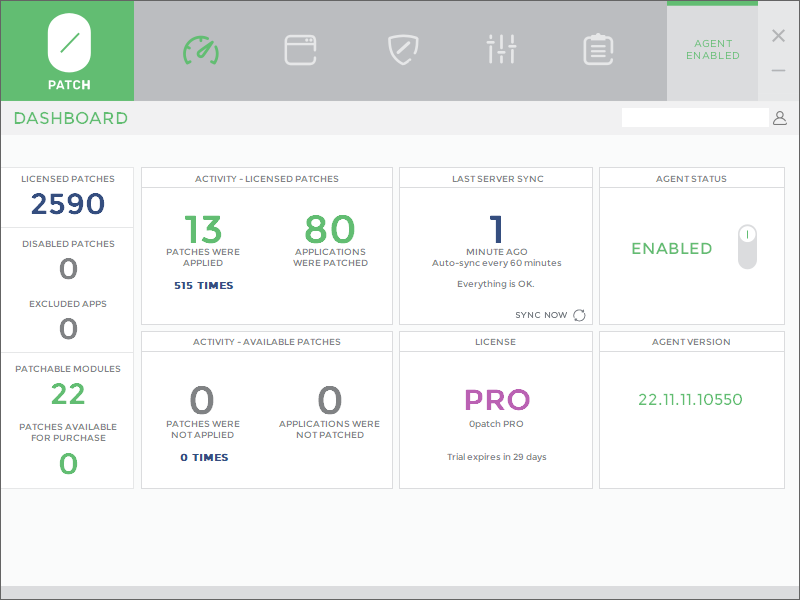Click the 515 TIMES text

(204, 286)
